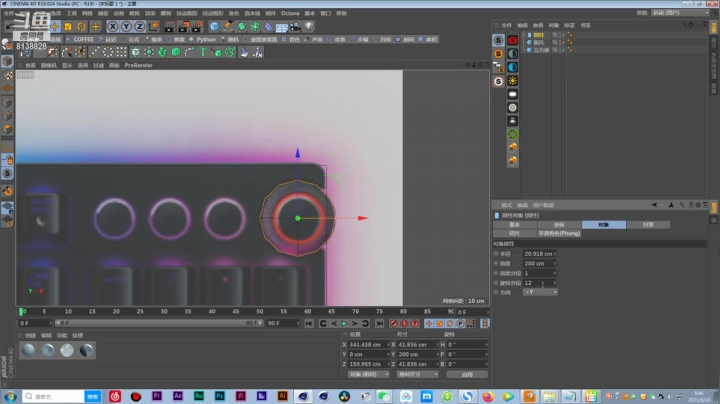Click the X-axis lock icon

(x=112, y=26)
